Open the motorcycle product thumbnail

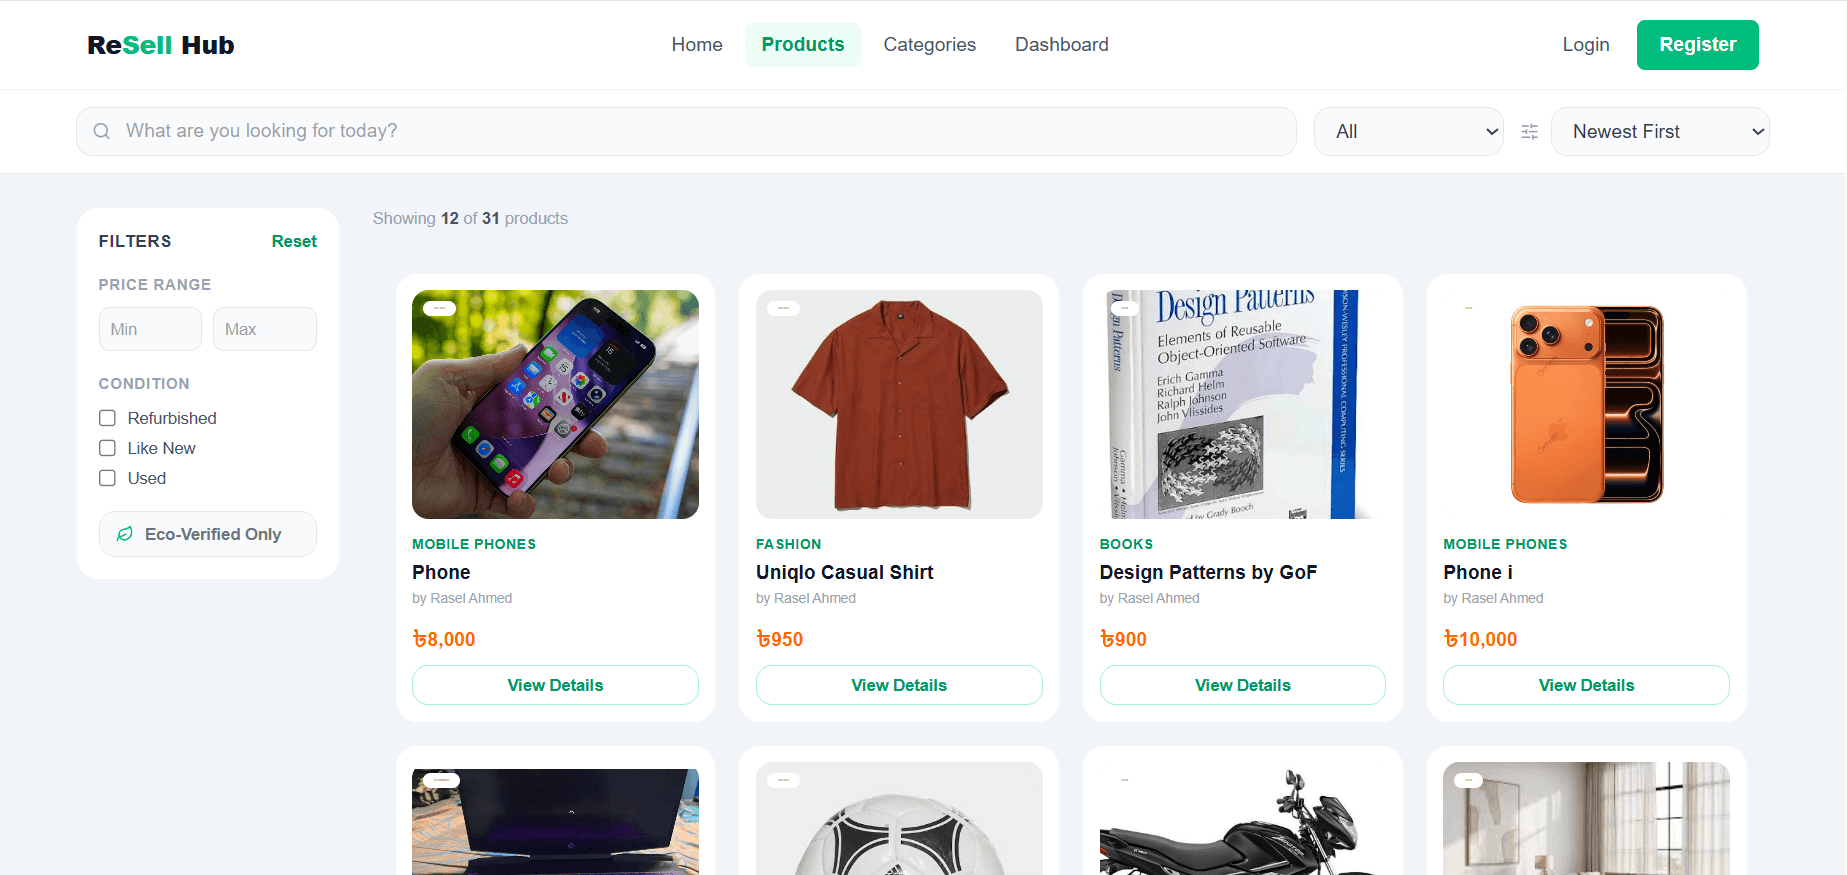[1243, 820]
